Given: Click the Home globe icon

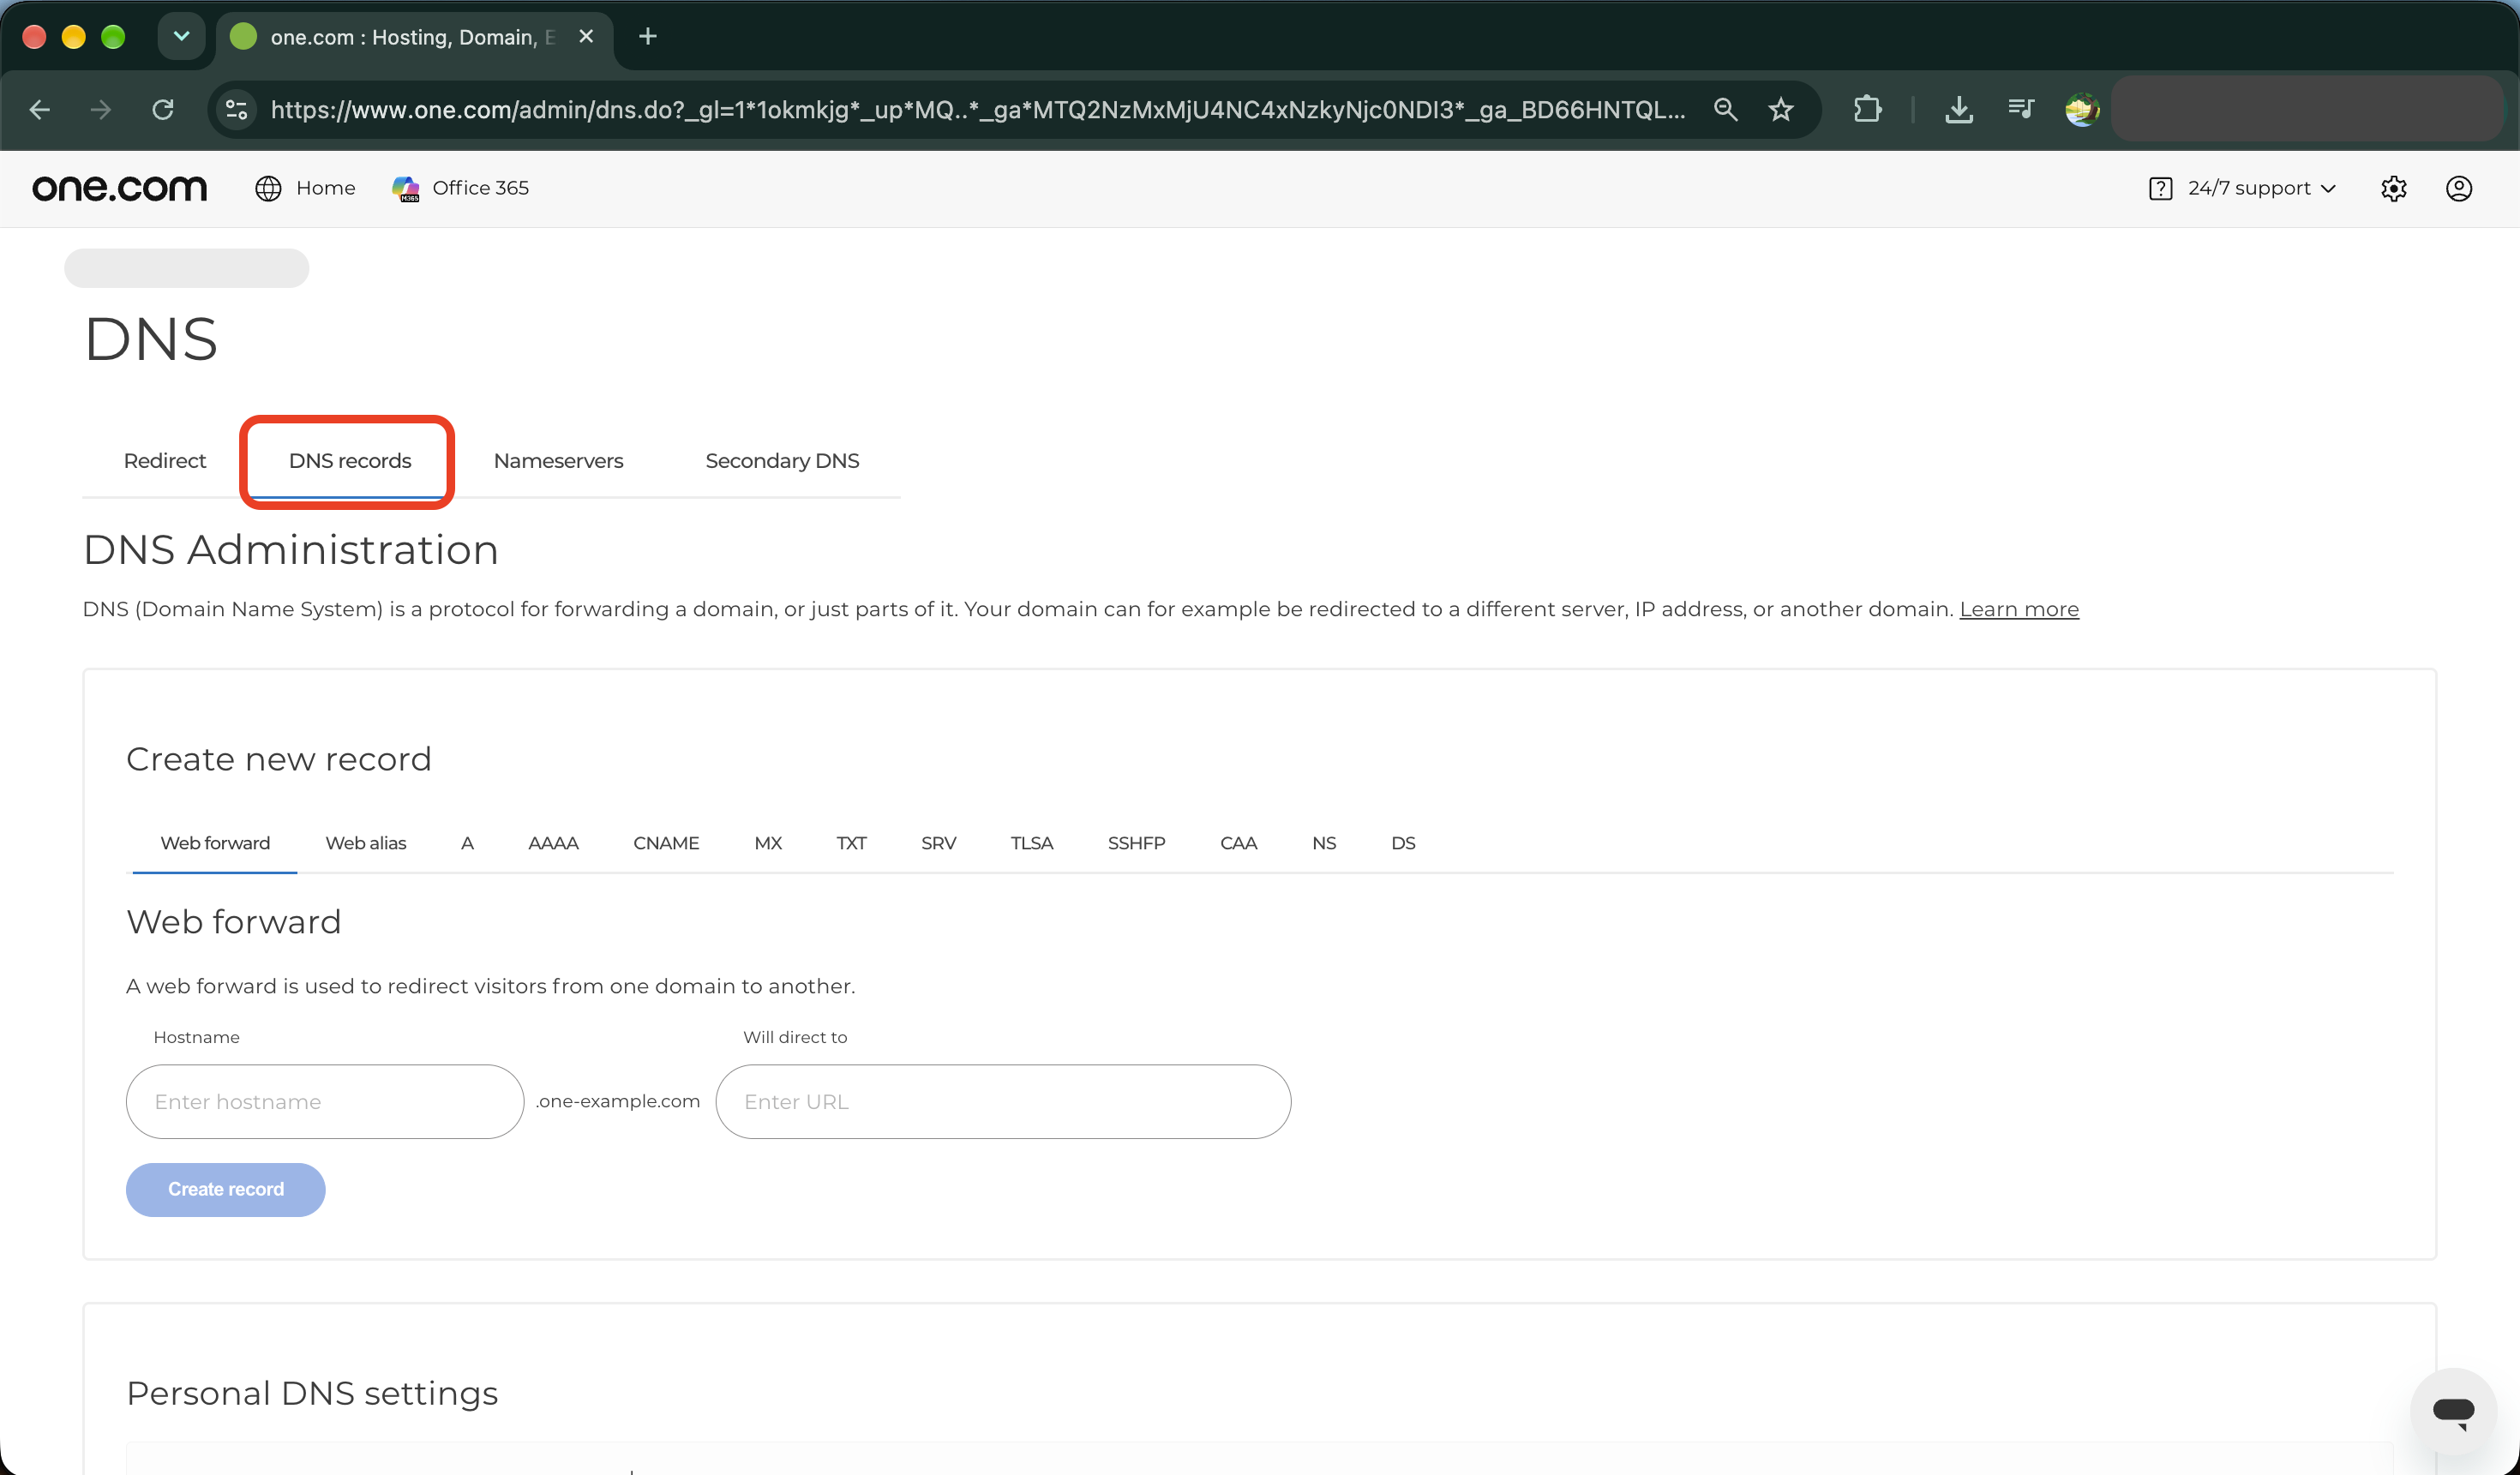Looking at the screenshot, I should (x=268, y=188).
